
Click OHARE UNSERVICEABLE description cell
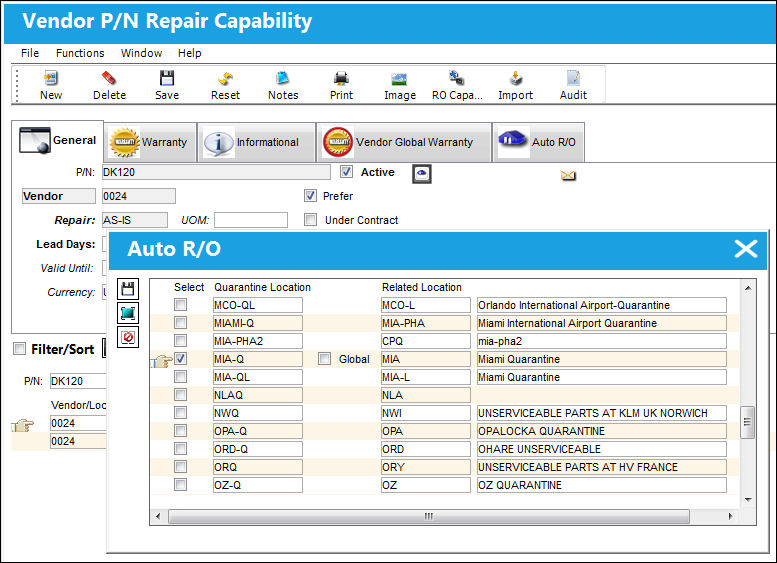[602, 449]
